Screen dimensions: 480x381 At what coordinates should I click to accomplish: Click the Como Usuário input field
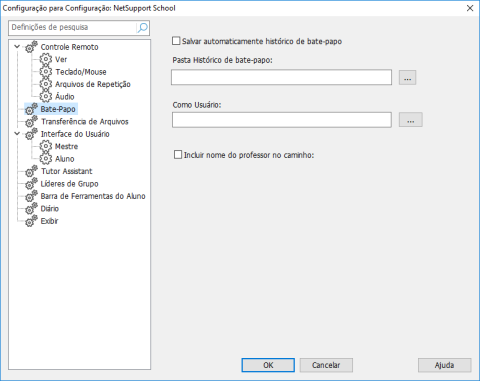(x=282, y=120)
